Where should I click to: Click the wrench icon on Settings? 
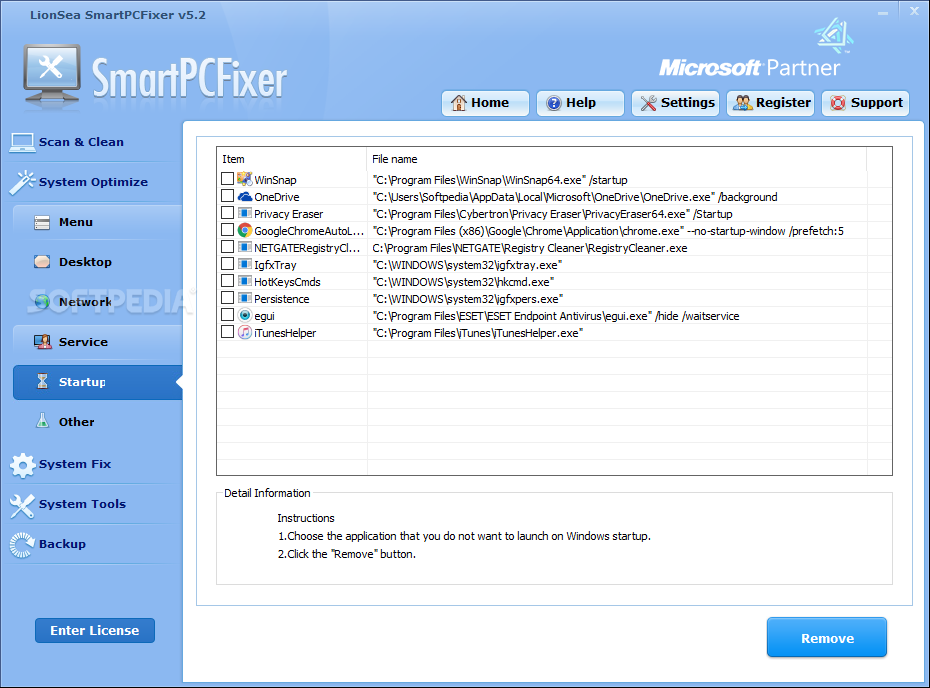648,103
